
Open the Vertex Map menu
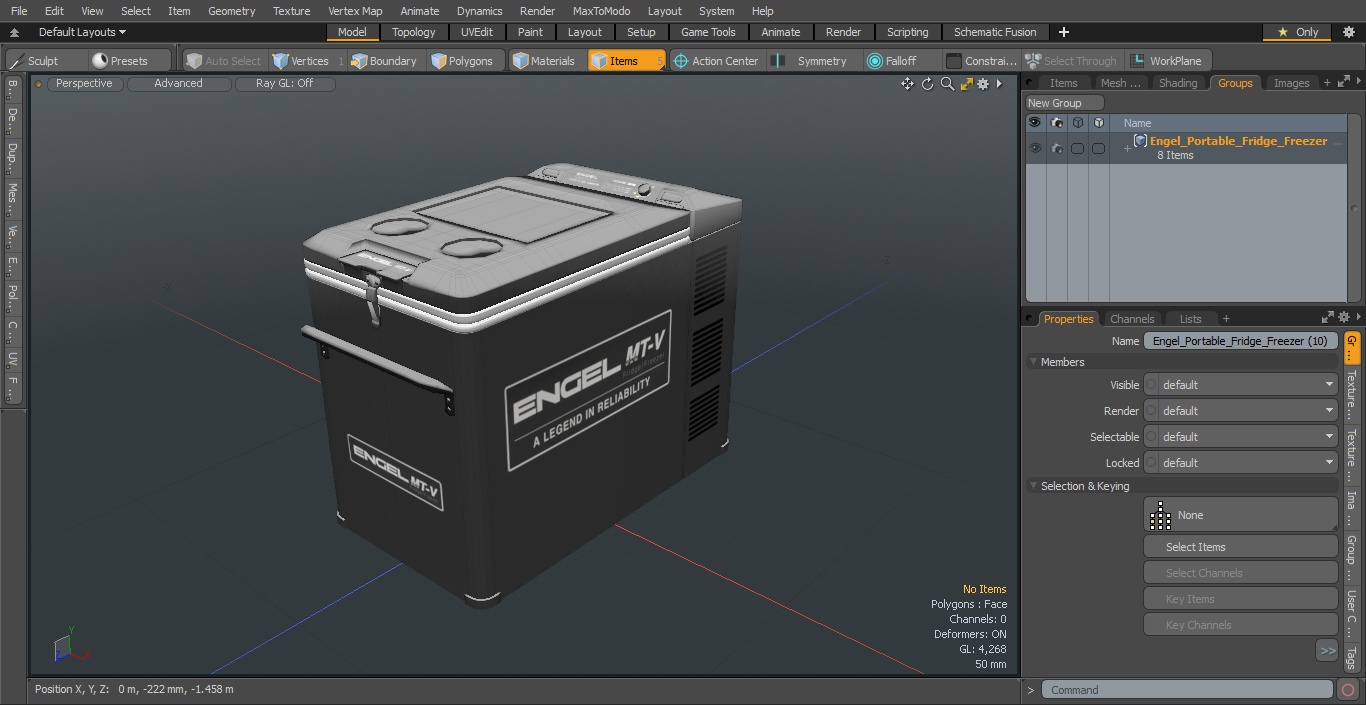(355, 11)
